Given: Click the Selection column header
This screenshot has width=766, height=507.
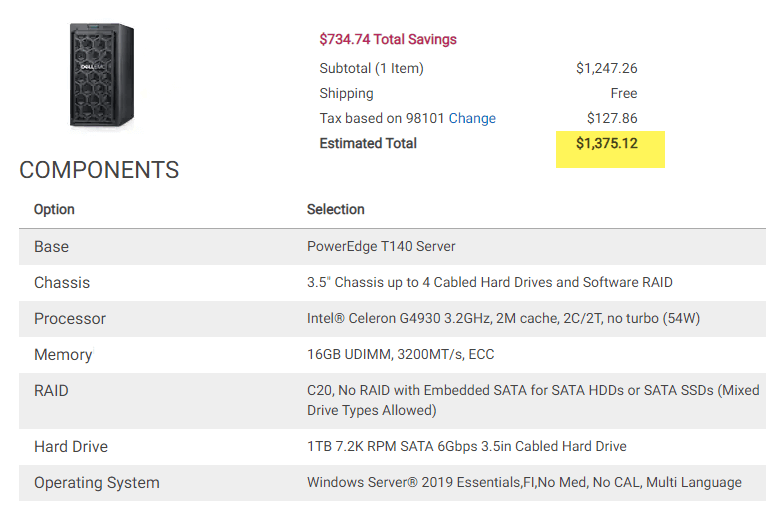Looking at the screenshot, I should 336,210.
